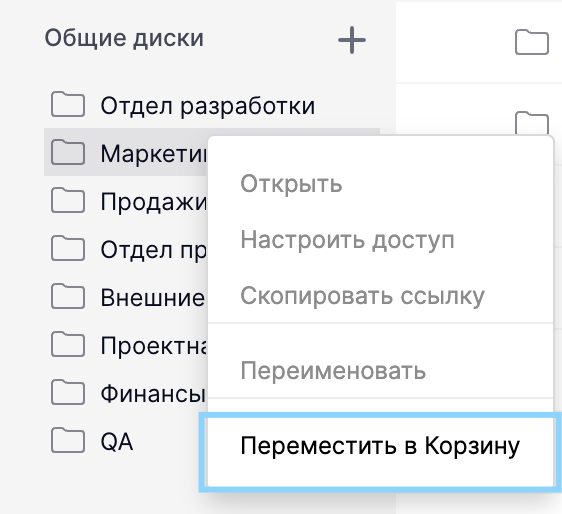Select the Продажи shared disk
Viewport: 562px width, 514px height.
click(x=126, y=201)
